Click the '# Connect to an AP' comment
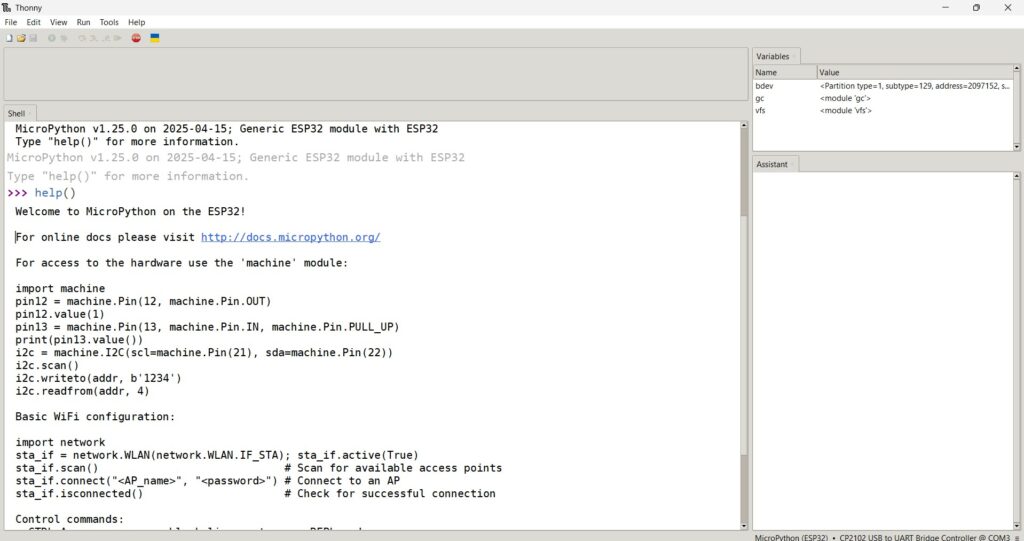This screenshot has height=541, width=1024. click(x=342, y=481)
